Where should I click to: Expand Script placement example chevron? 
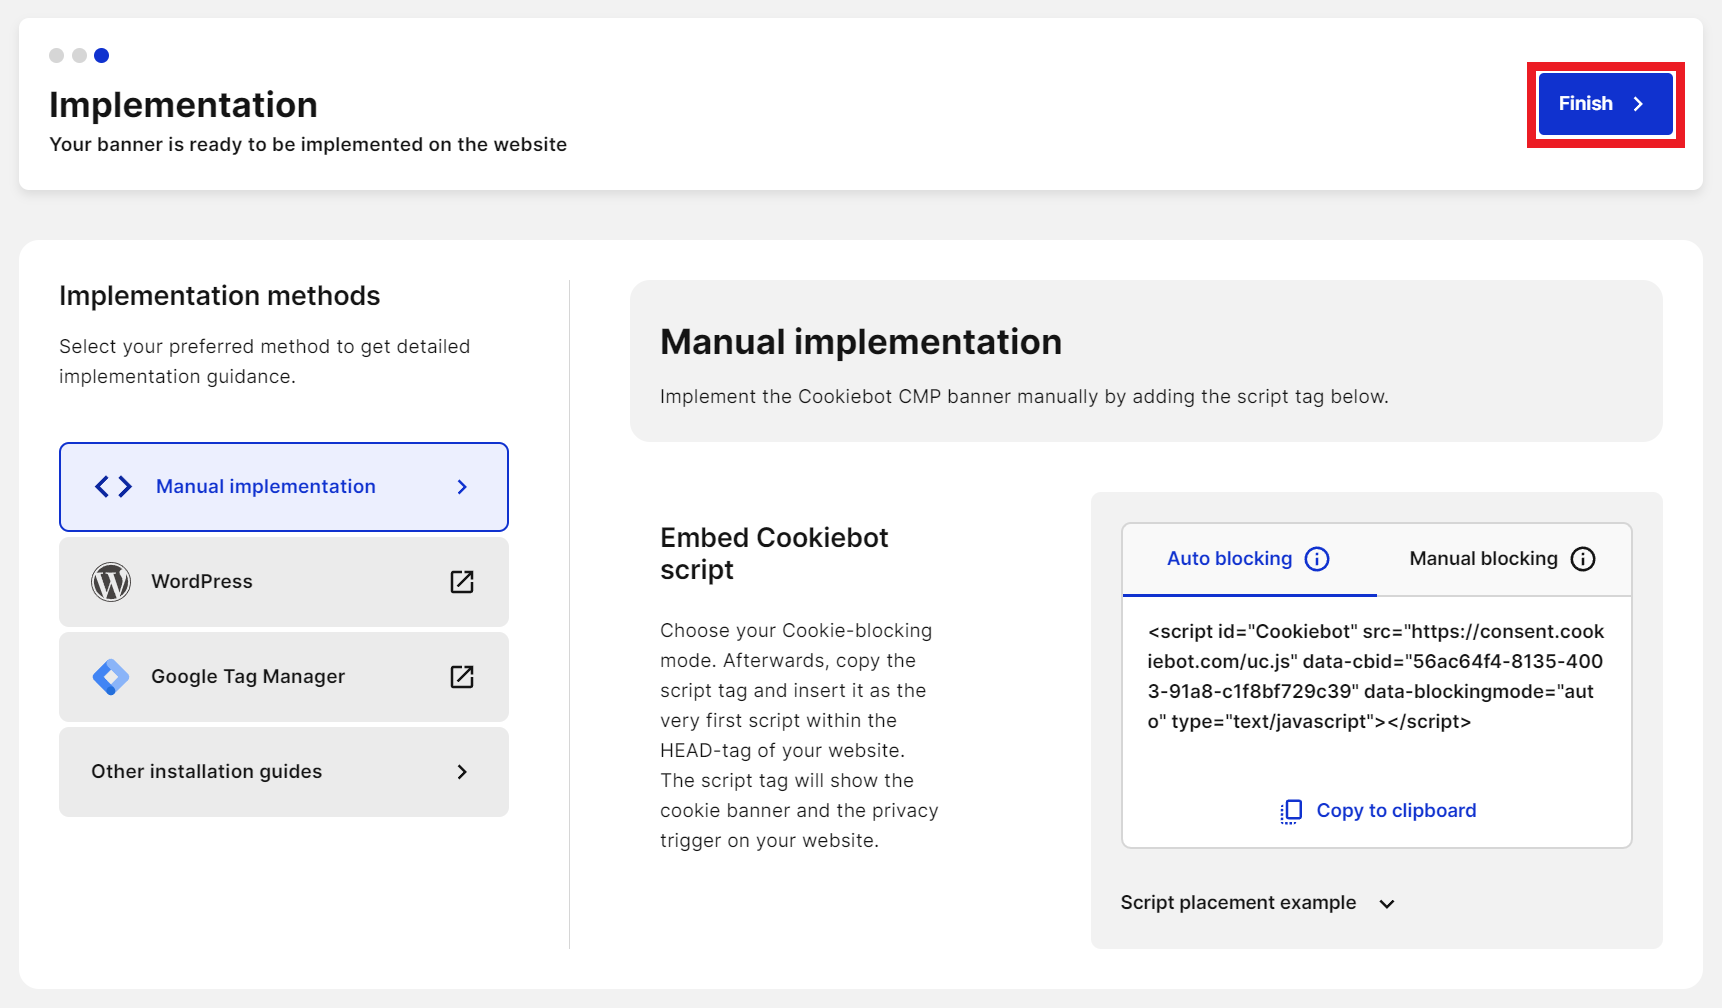1387,904
